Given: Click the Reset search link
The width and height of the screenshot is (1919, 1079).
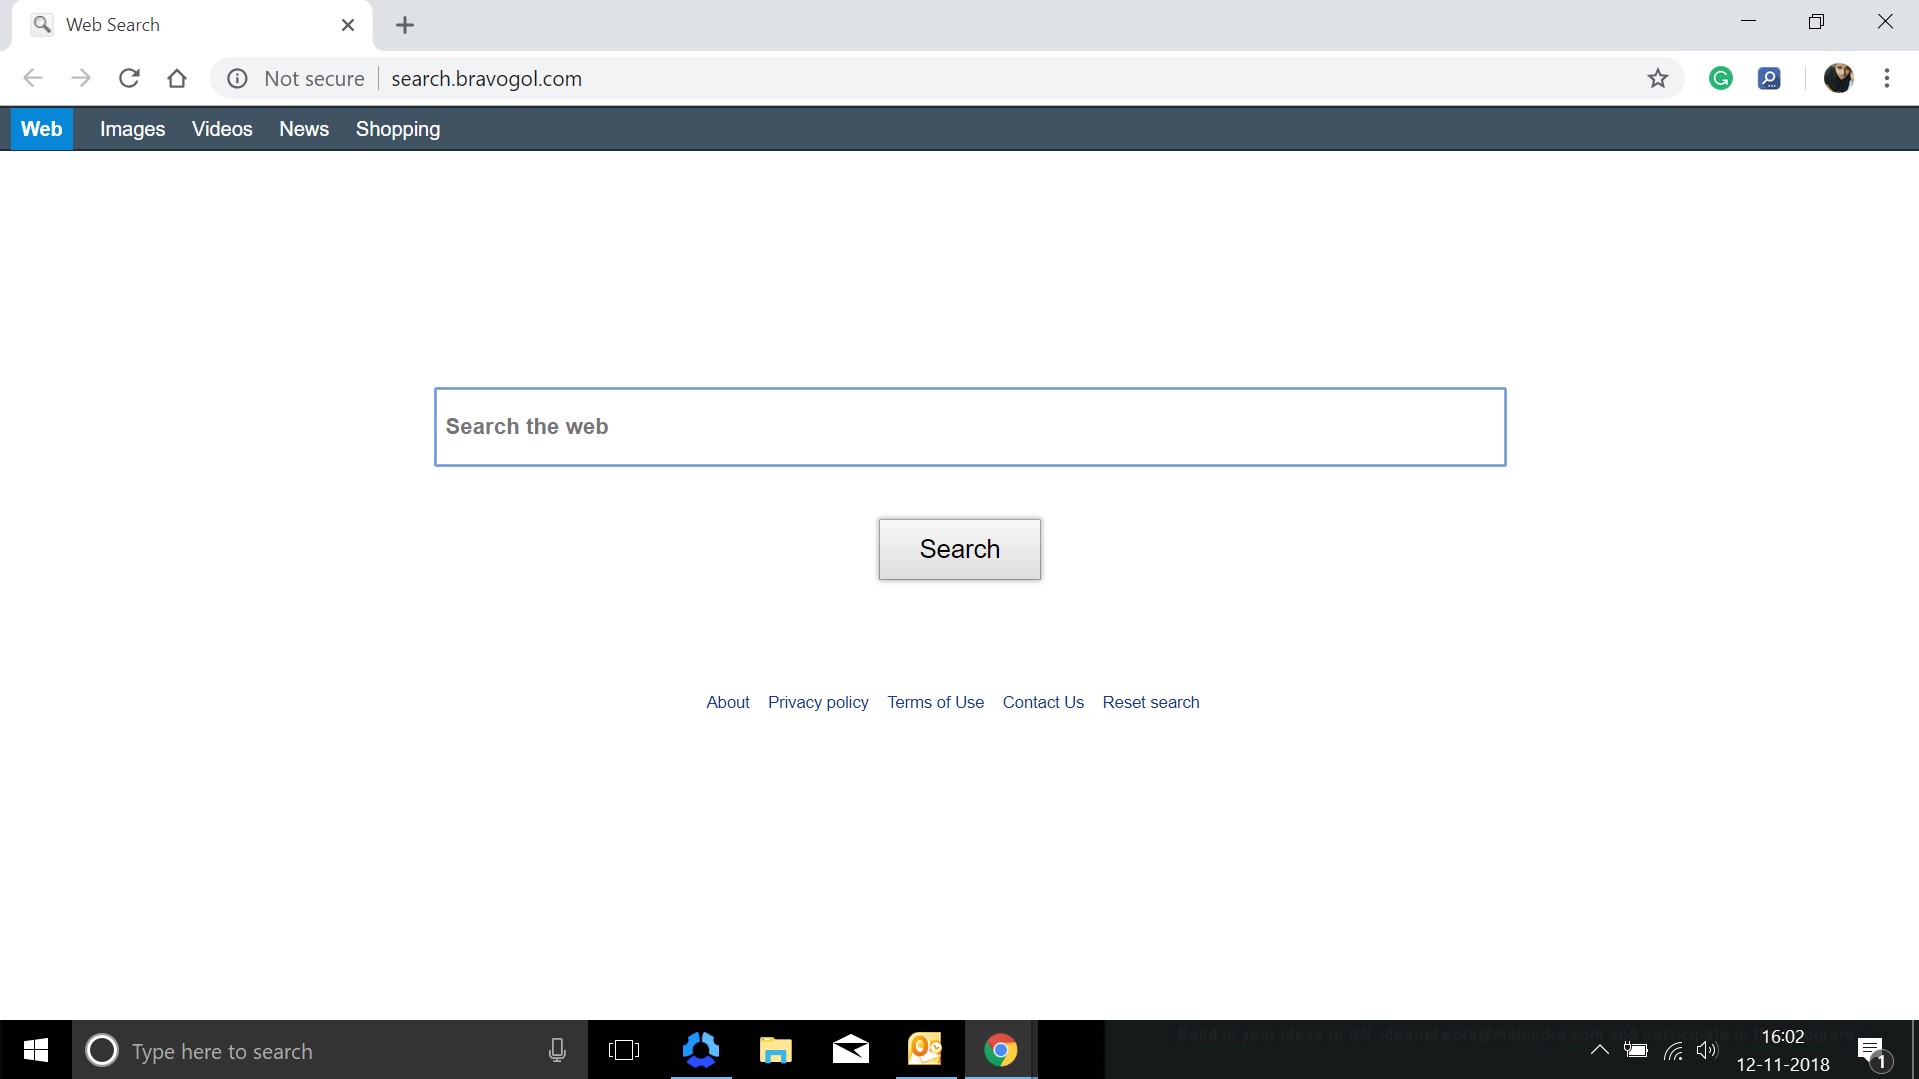Looking at the screenshot, I should pos(1150,702).
